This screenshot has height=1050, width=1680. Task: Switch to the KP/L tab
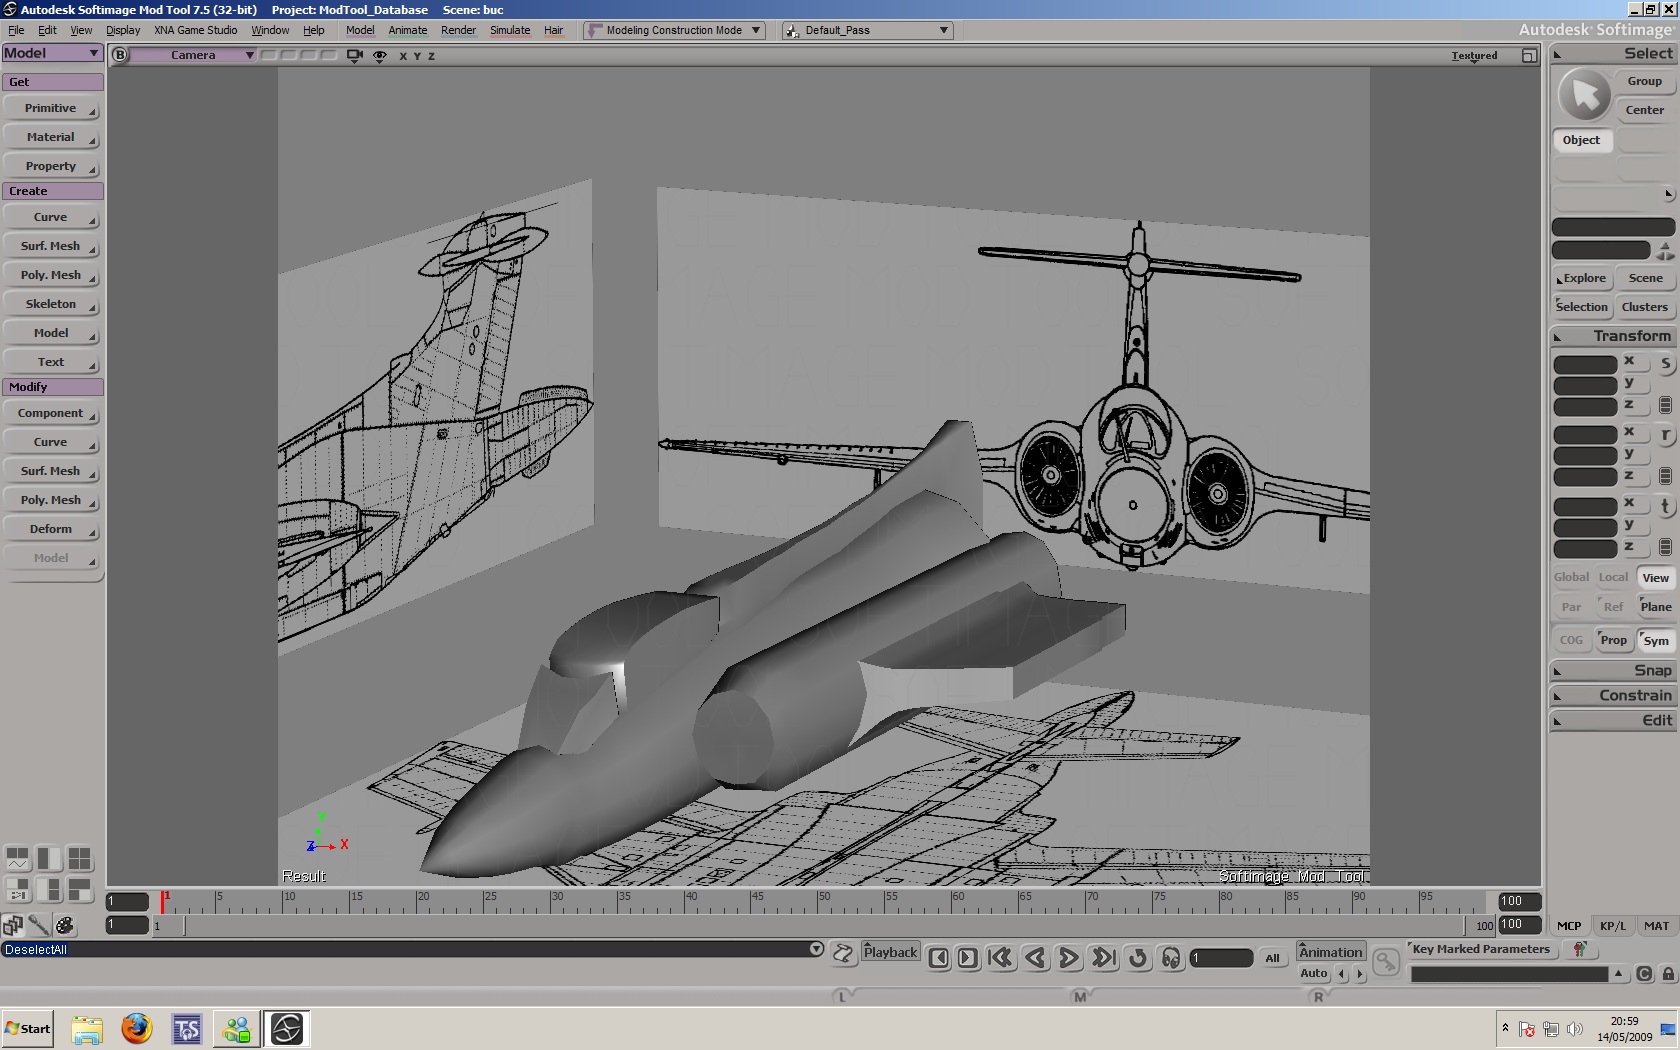[x=1613, y=926]
